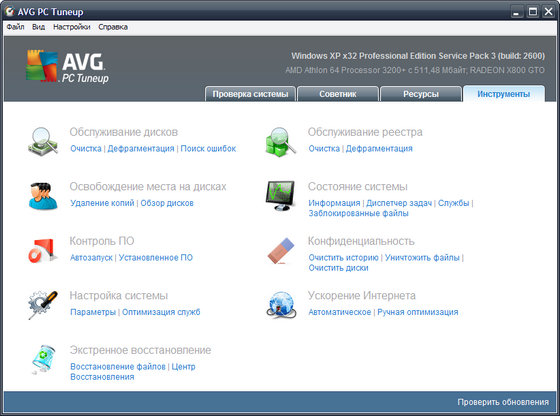
Task: Click the system settings gear and screwdriver icon
Action: (x=43, y=305)
